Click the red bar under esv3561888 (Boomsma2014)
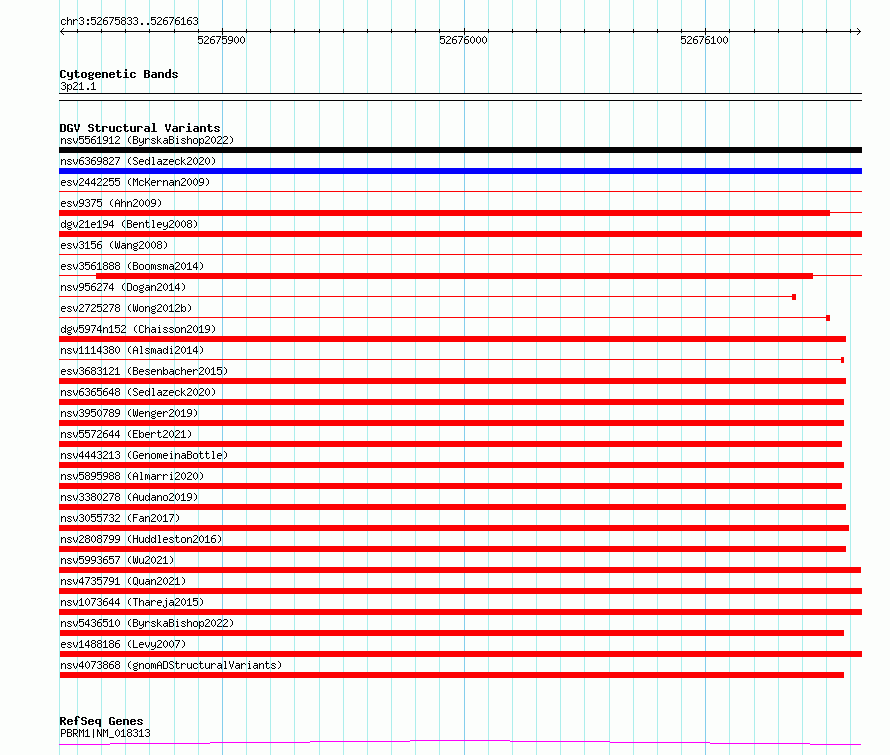Screen dimensions: 890x755 pos(454,276)
